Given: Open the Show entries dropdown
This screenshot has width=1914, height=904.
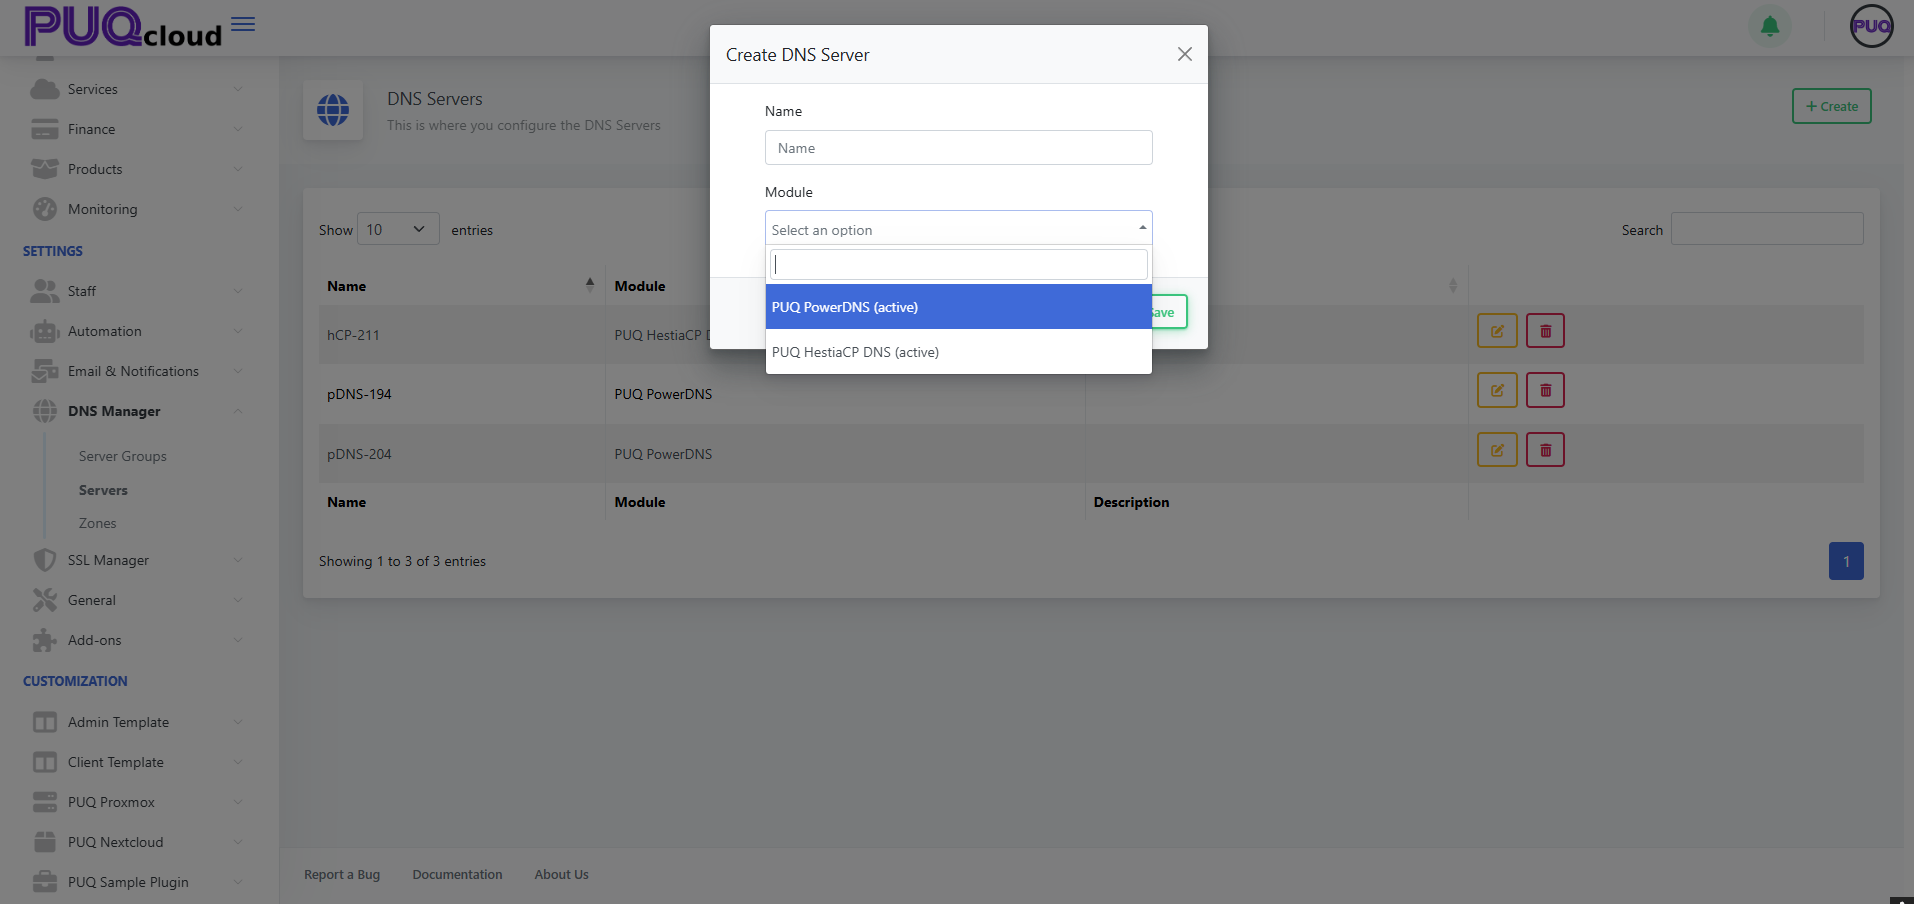Looking at the screenshot, I should pyautogui.click(x=397, y=229).
